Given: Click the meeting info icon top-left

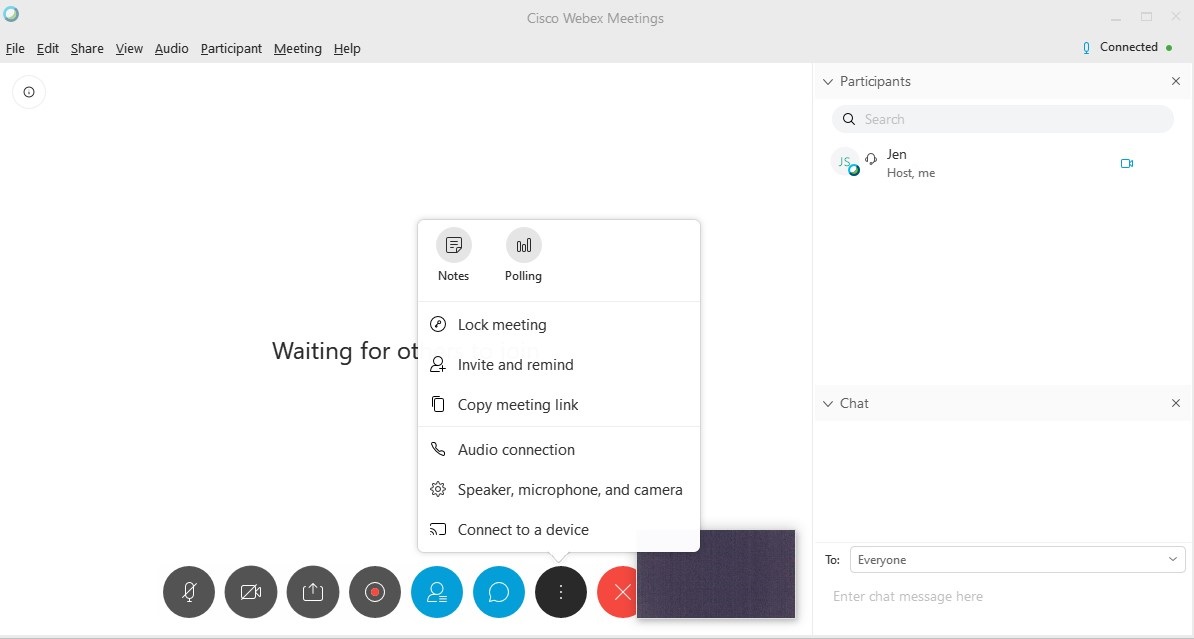Looking at the screenshot, I should (29, 92).
